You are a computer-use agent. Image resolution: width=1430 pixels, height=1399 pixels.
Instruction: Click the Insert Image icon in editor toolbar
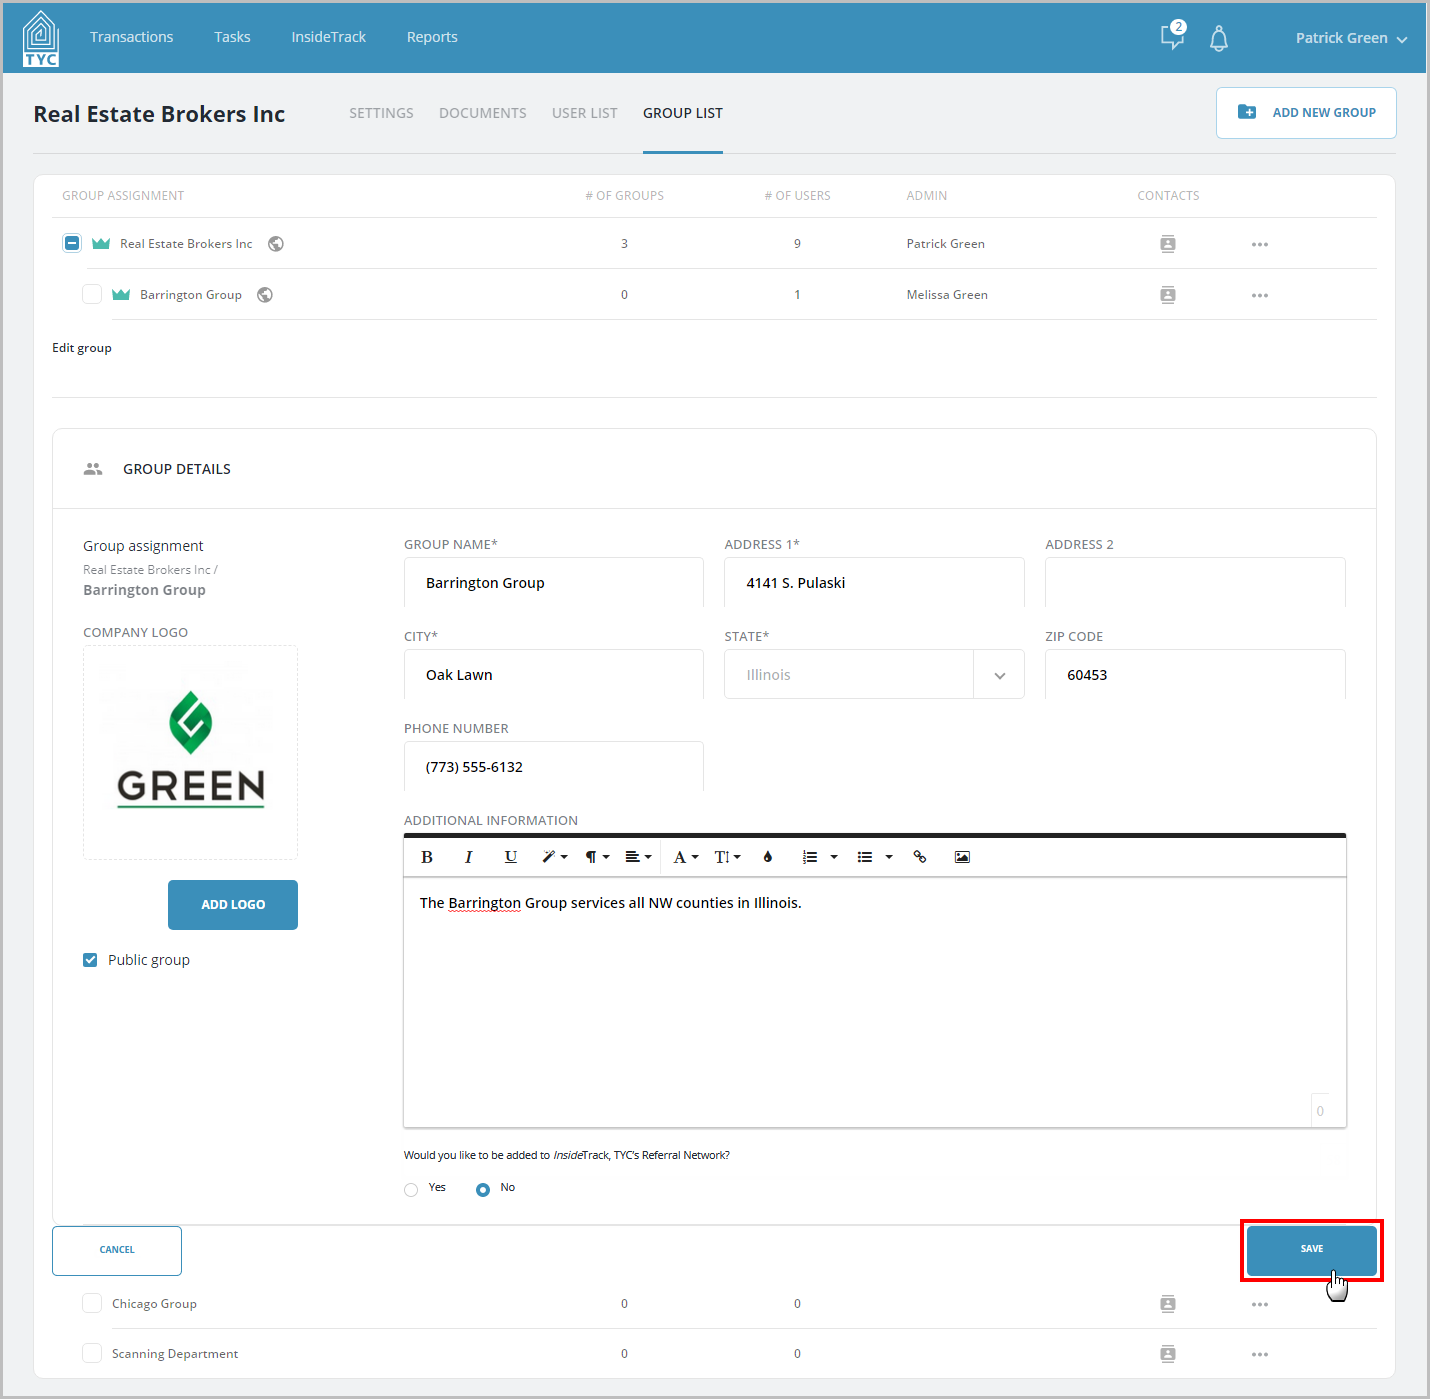pos(962,857)
